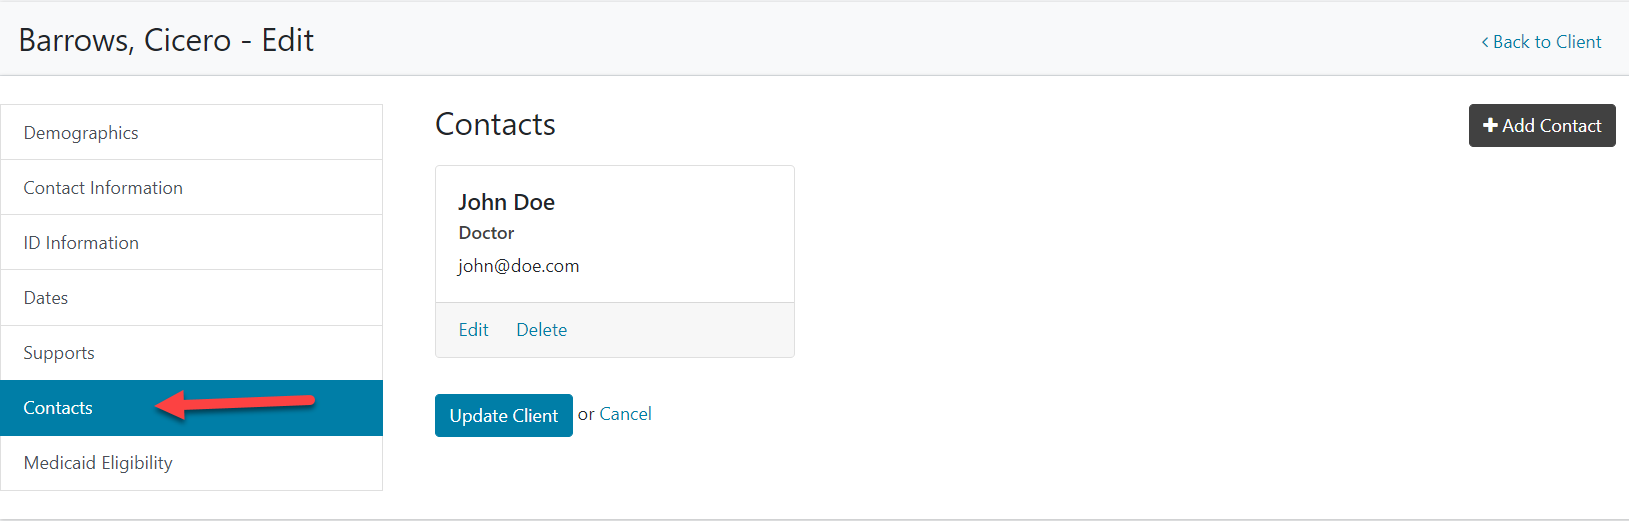
Task: Open the Dates section
Action: pos(46,298)
